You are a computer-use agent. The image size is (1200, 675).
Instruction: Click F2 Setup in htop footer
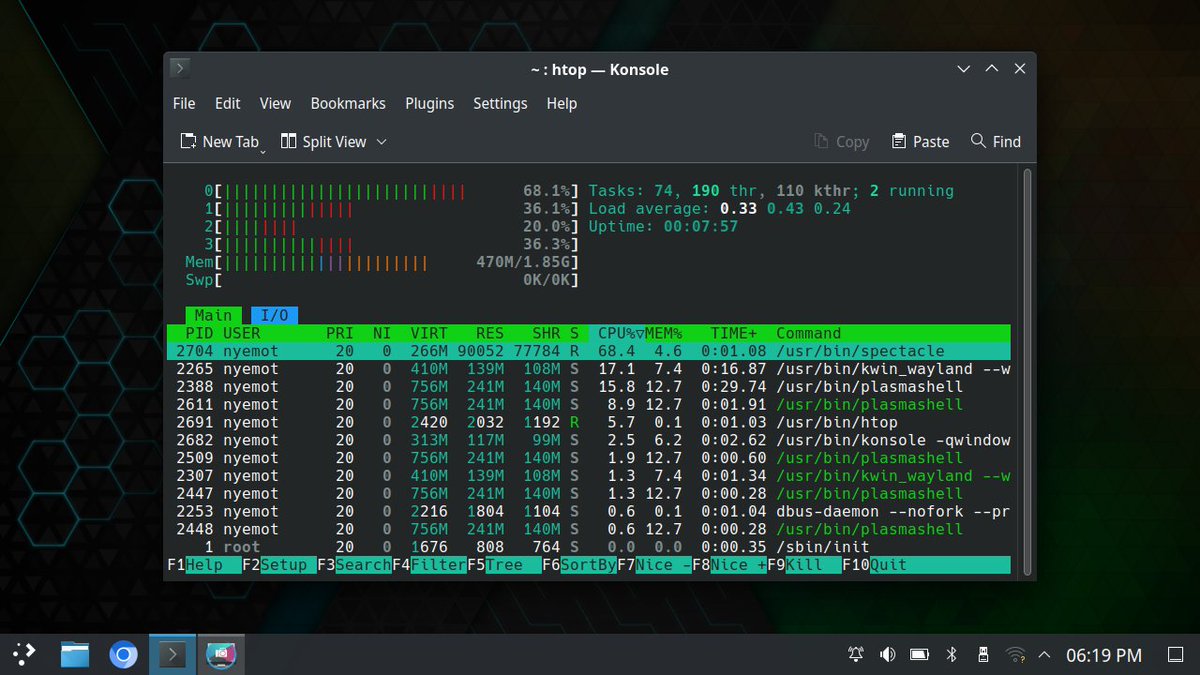pos(279,565)
